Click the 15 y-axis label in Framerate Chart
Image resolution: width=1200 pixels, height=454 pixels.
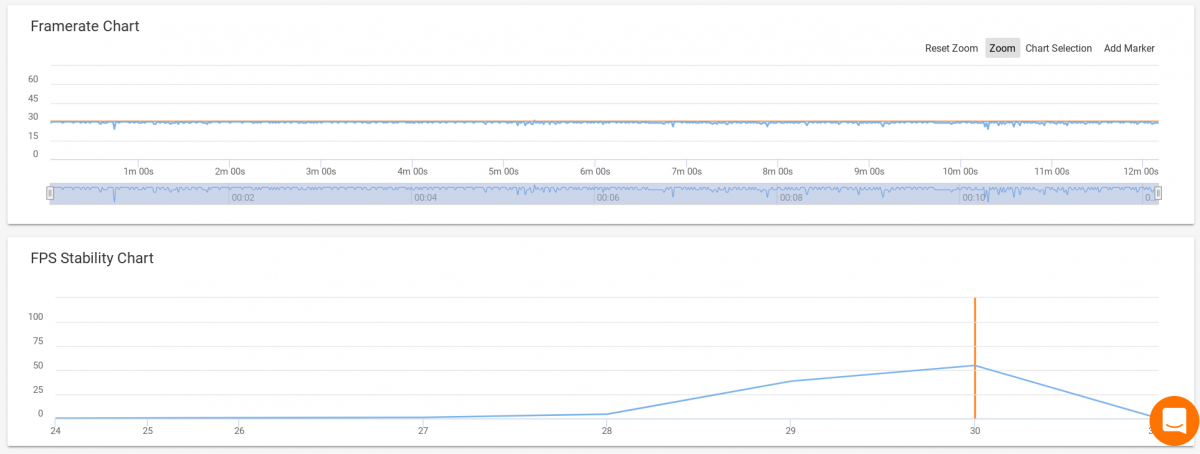pyautogui.click(x=33, y=136)
